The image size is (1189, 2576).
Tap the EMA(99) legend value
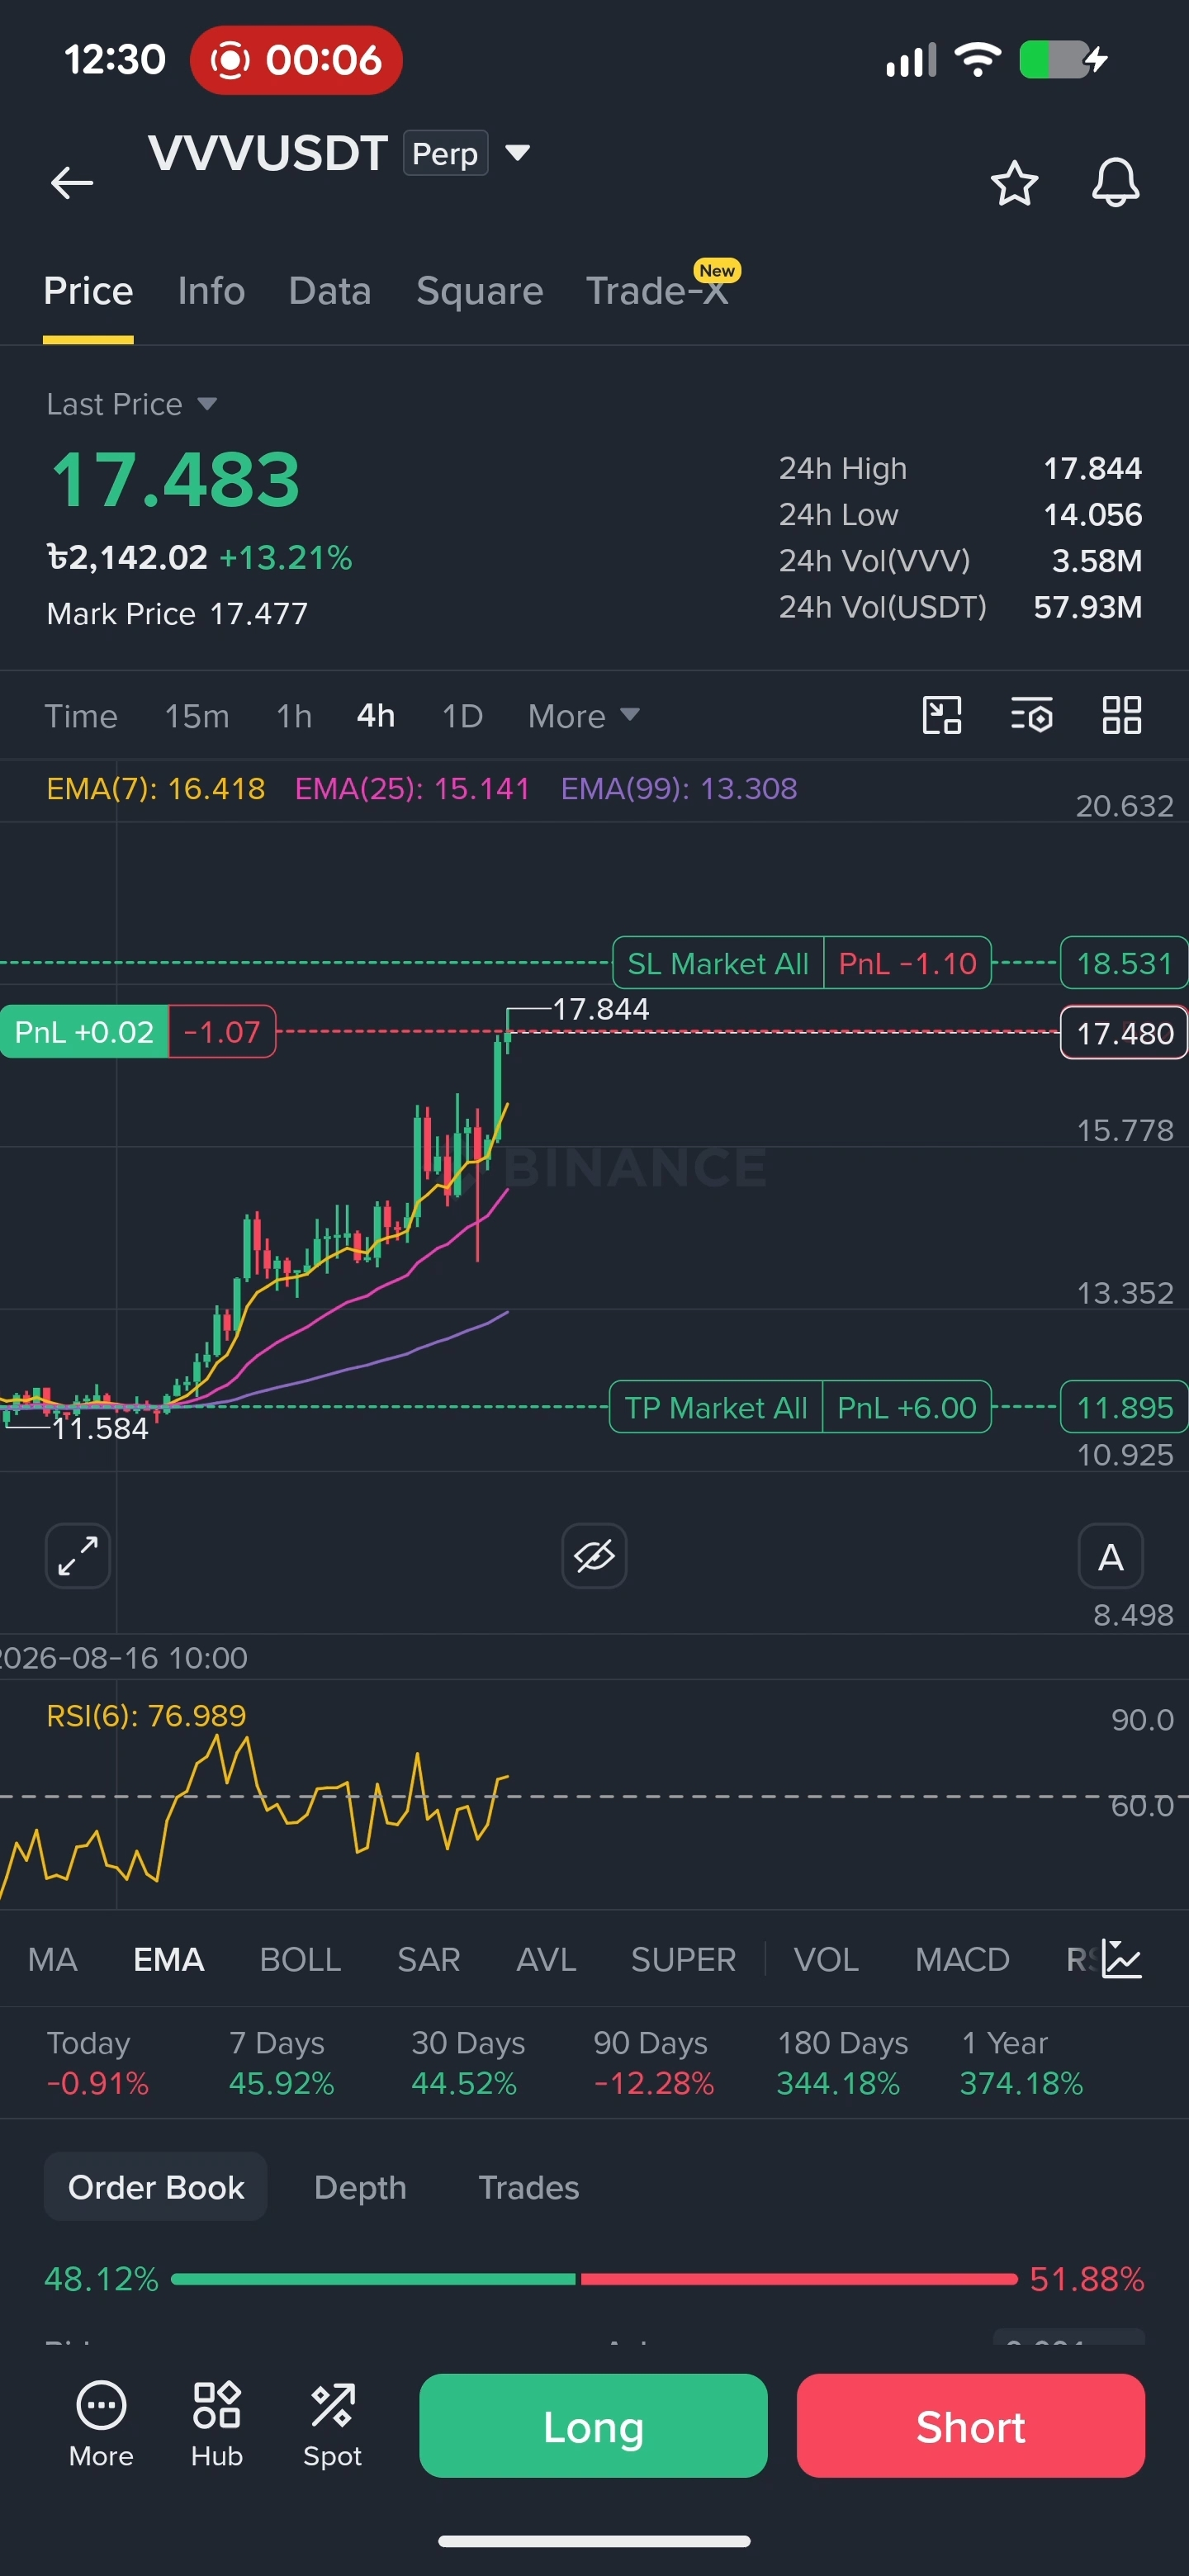click(x=679, y=789)
